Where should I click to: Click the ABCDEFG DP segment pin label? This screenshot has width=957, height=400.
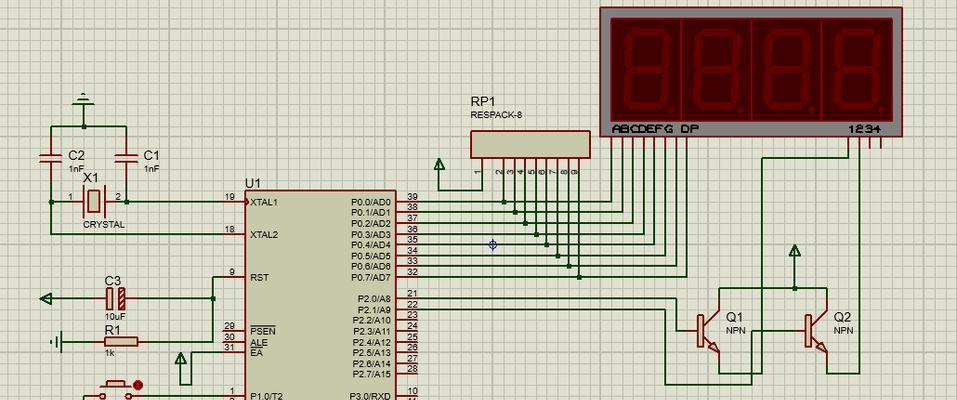pos(656,129)
